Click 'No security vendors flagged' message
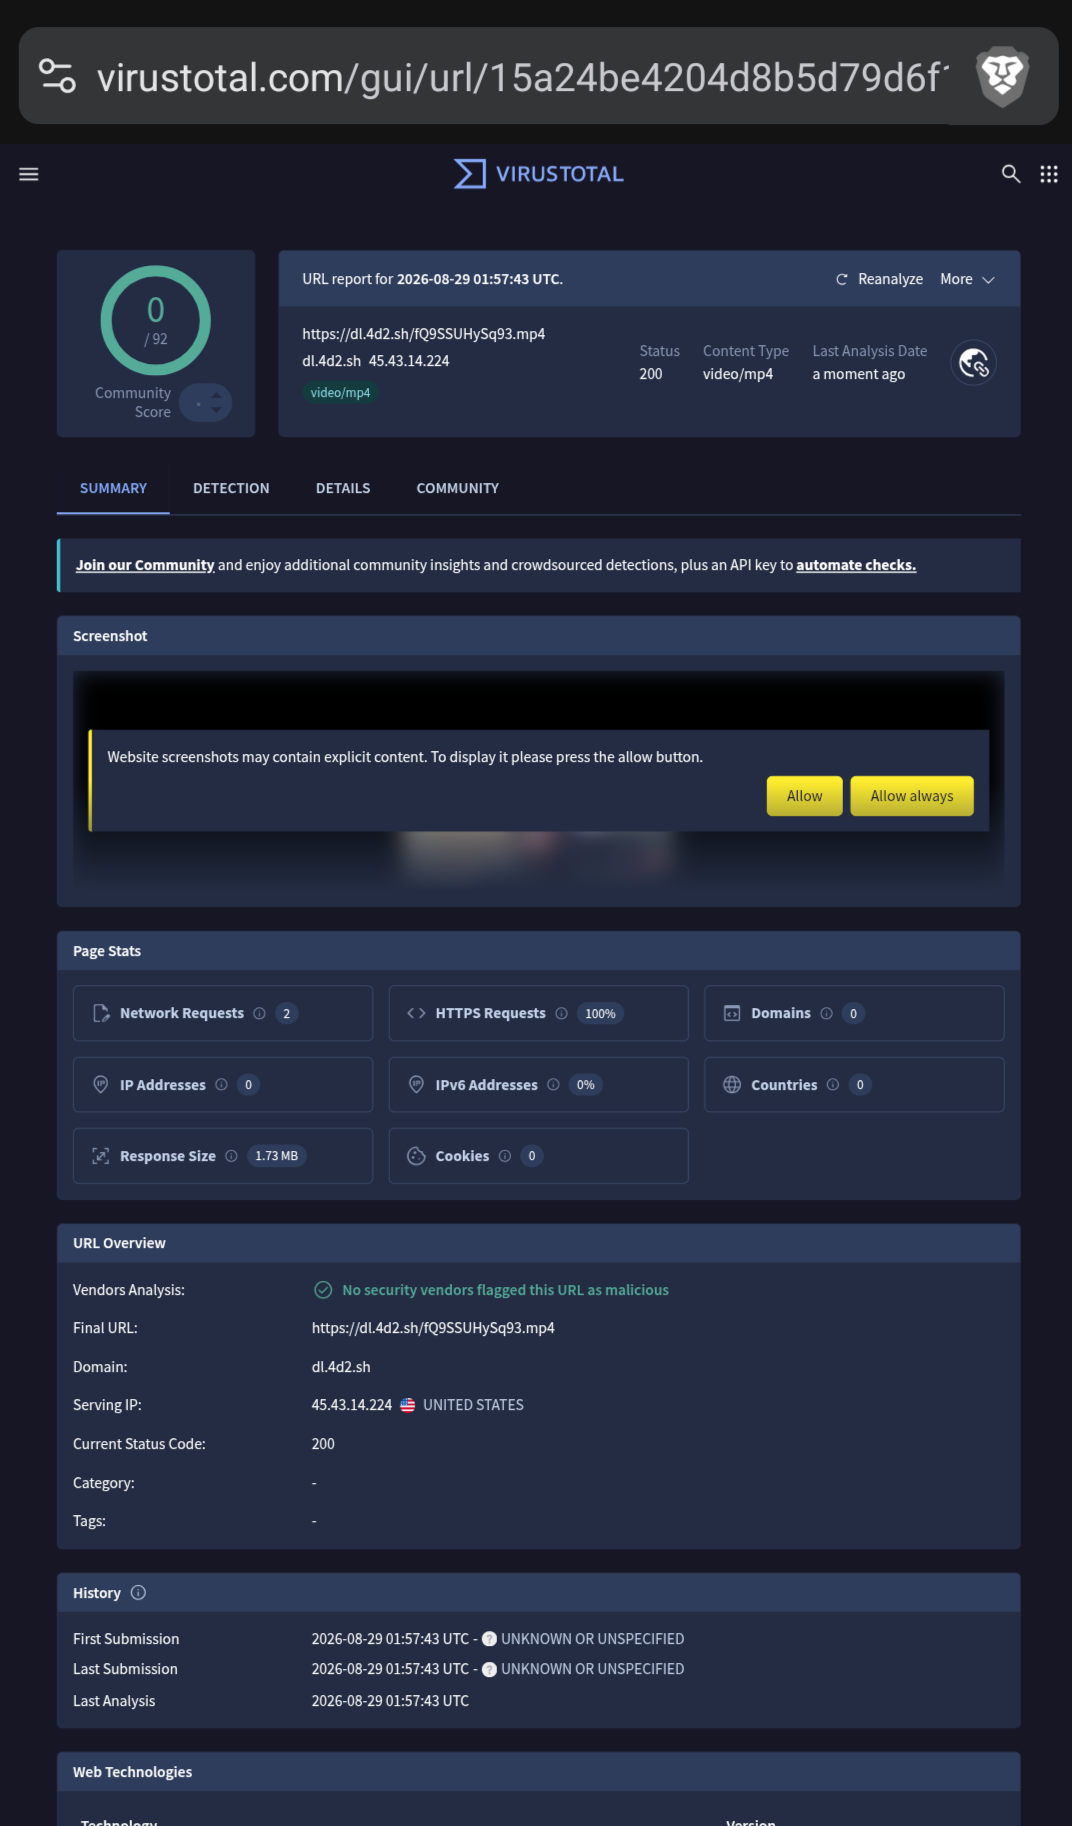Viewport: 1072px width, 1826px height. click(x=505, y=1291)
